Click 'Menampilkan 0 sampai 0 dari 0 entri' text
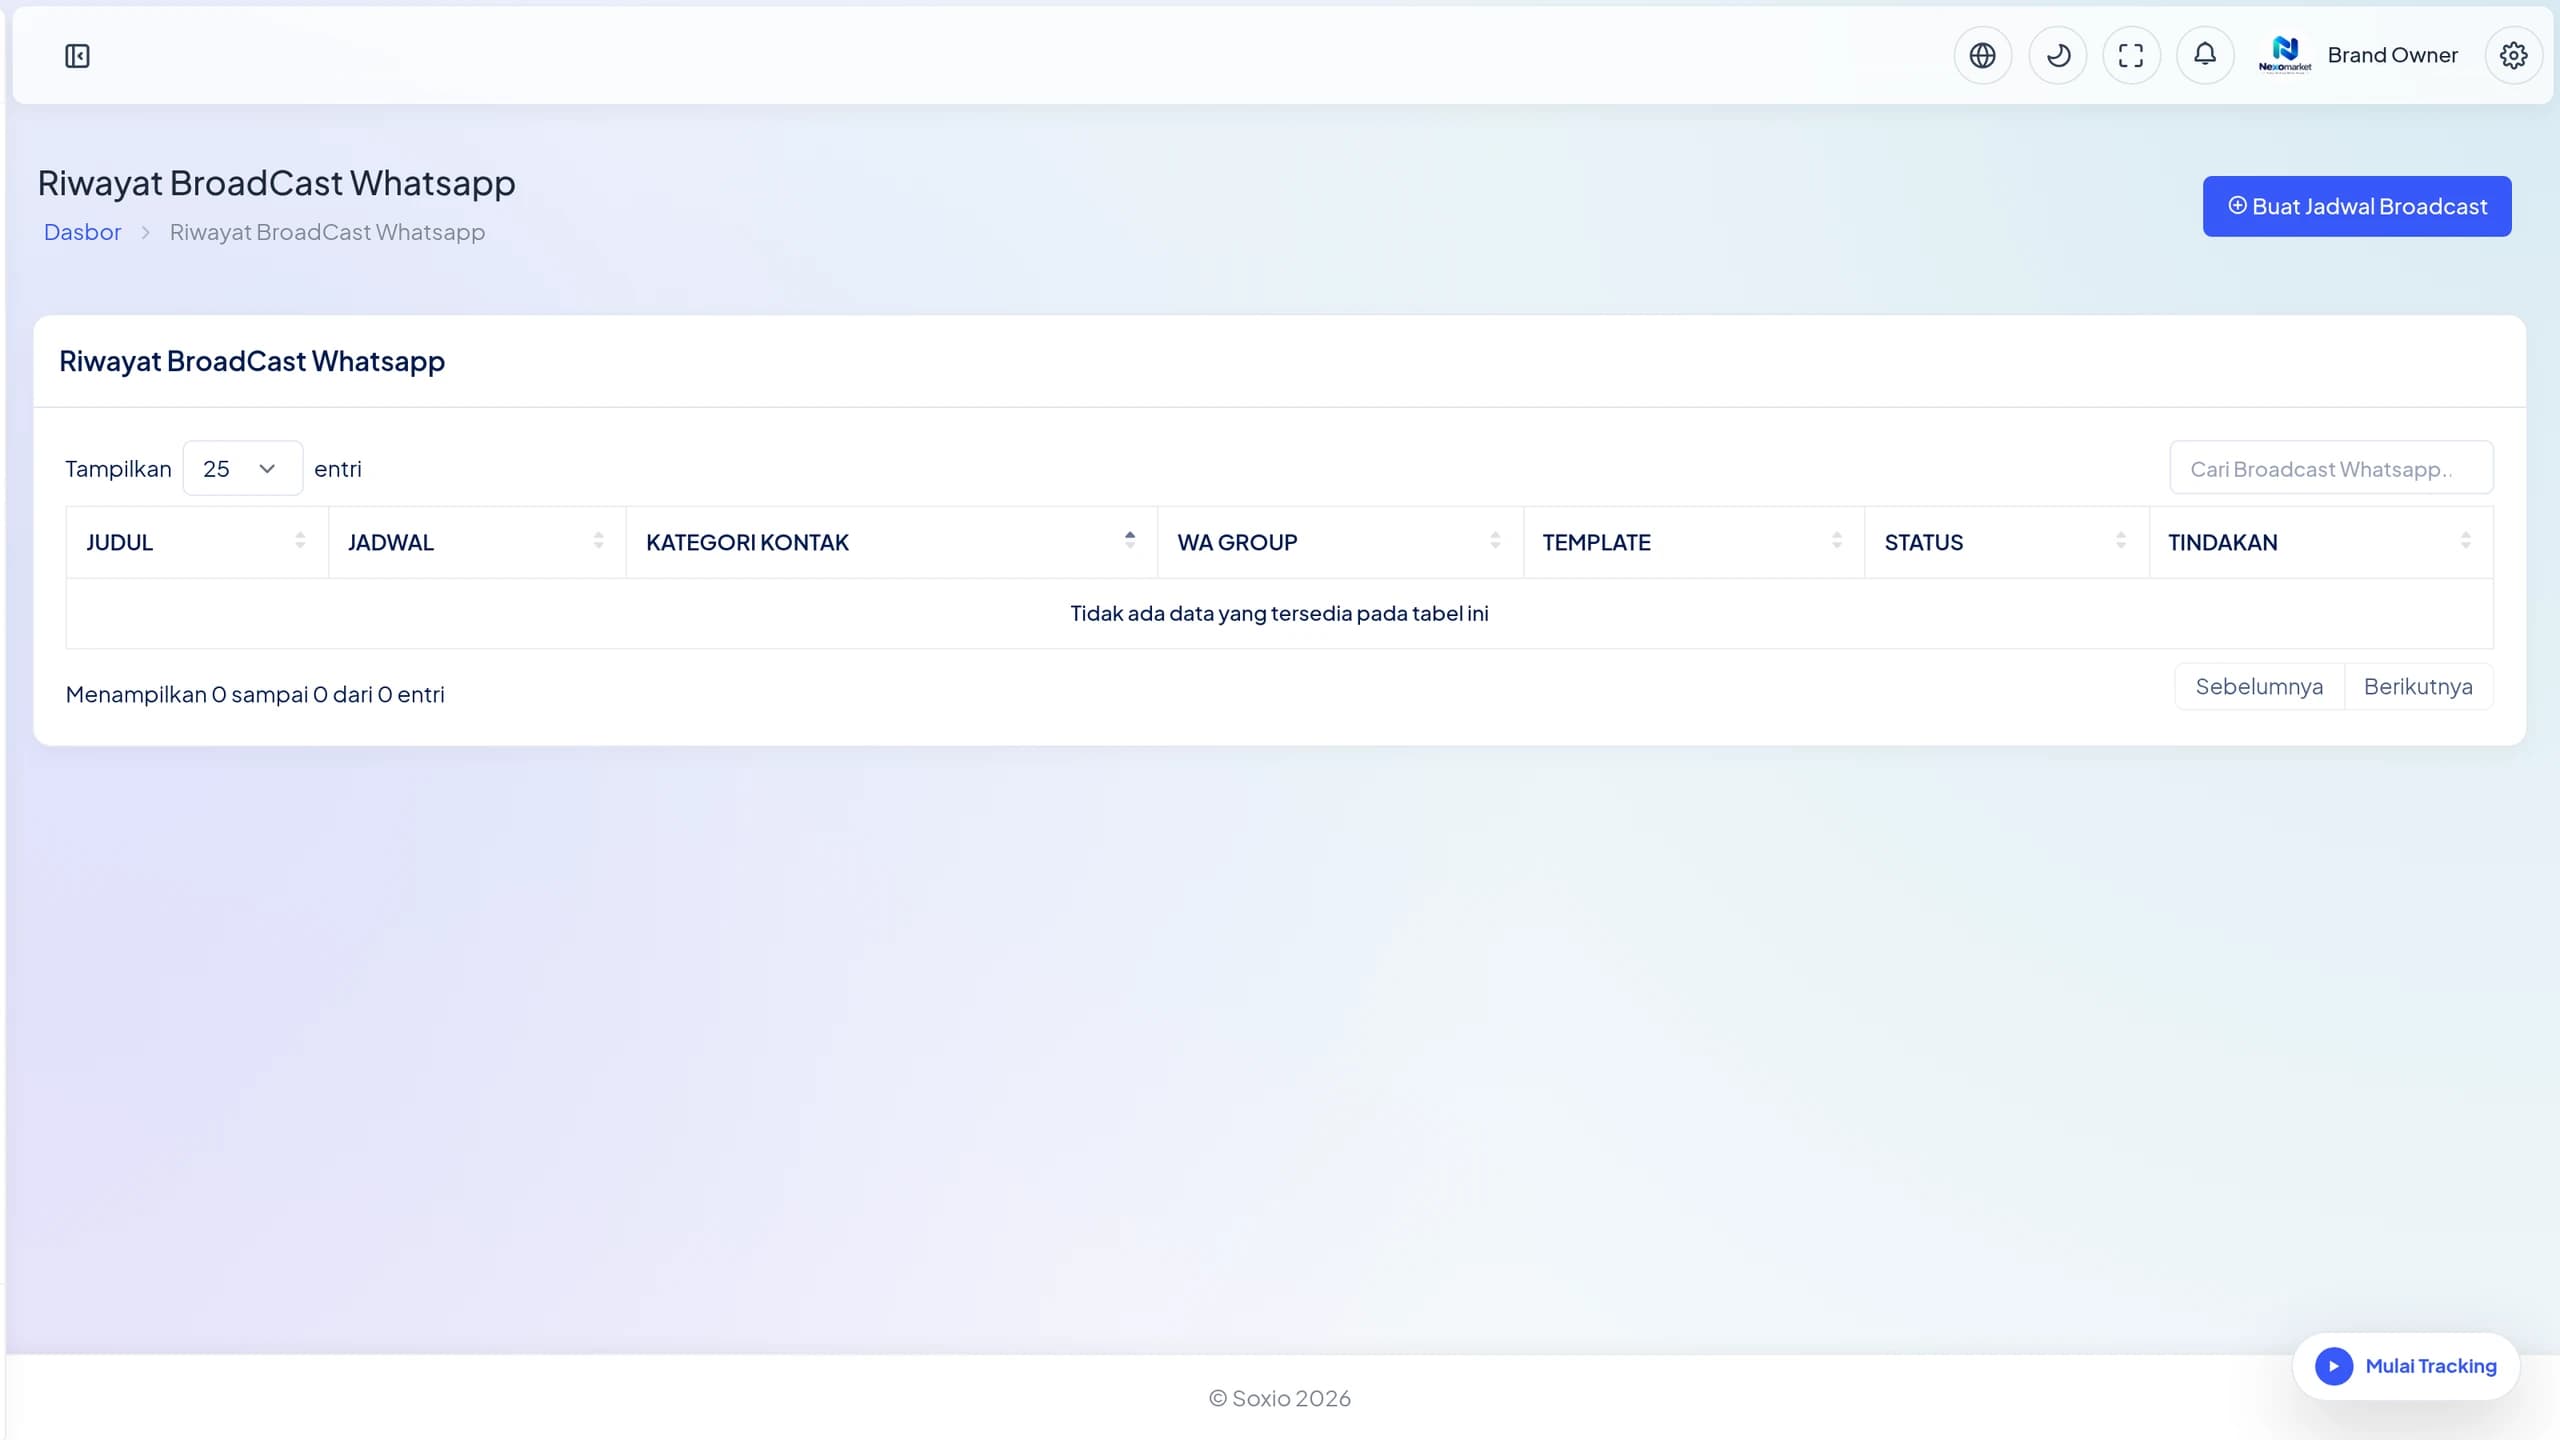2560x1440 pixels. pyautogui.click(x=255, y=694)
